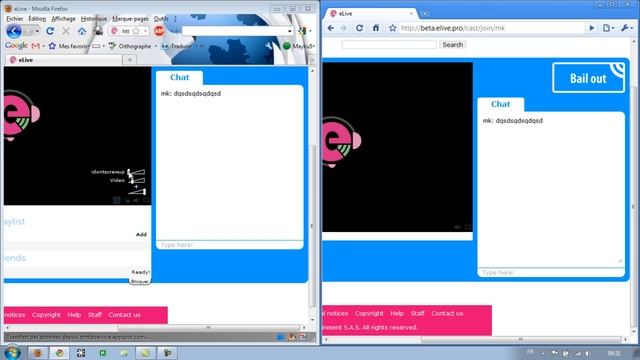Adjust the idontscrewup volume slider
Viewport: 640px width, 360px height.
pos(136,172)
